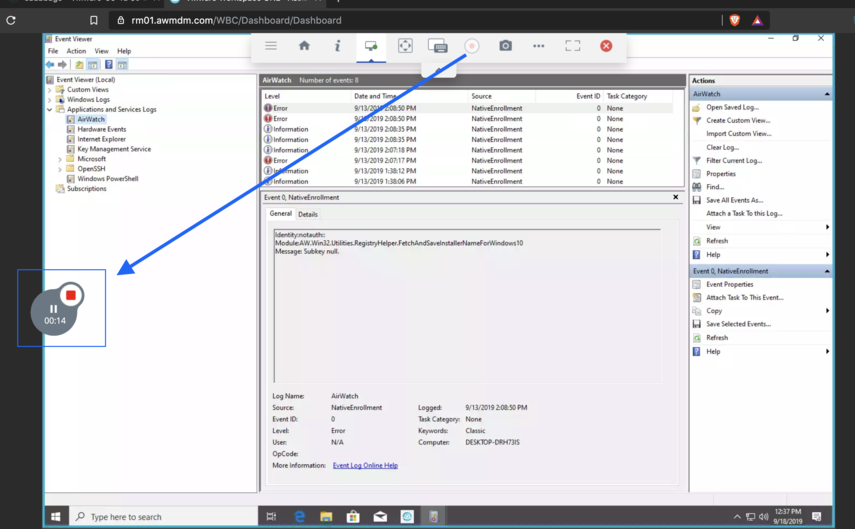This screenshot has width=855, height=529.
Task: Expand the Custom Views tree node
Action: [x=50, y=90]
